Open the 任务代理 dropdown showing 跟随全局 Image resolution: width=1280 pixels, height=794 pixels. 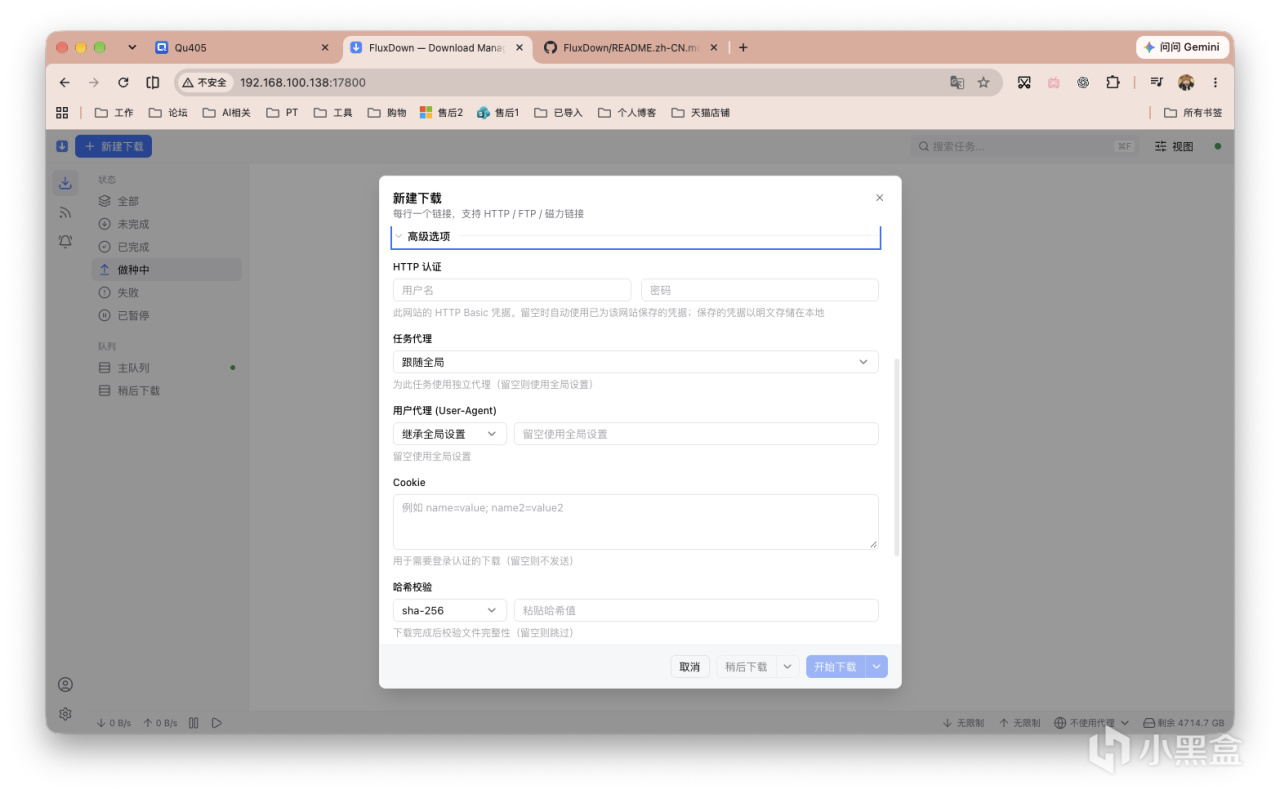[635, 362]
